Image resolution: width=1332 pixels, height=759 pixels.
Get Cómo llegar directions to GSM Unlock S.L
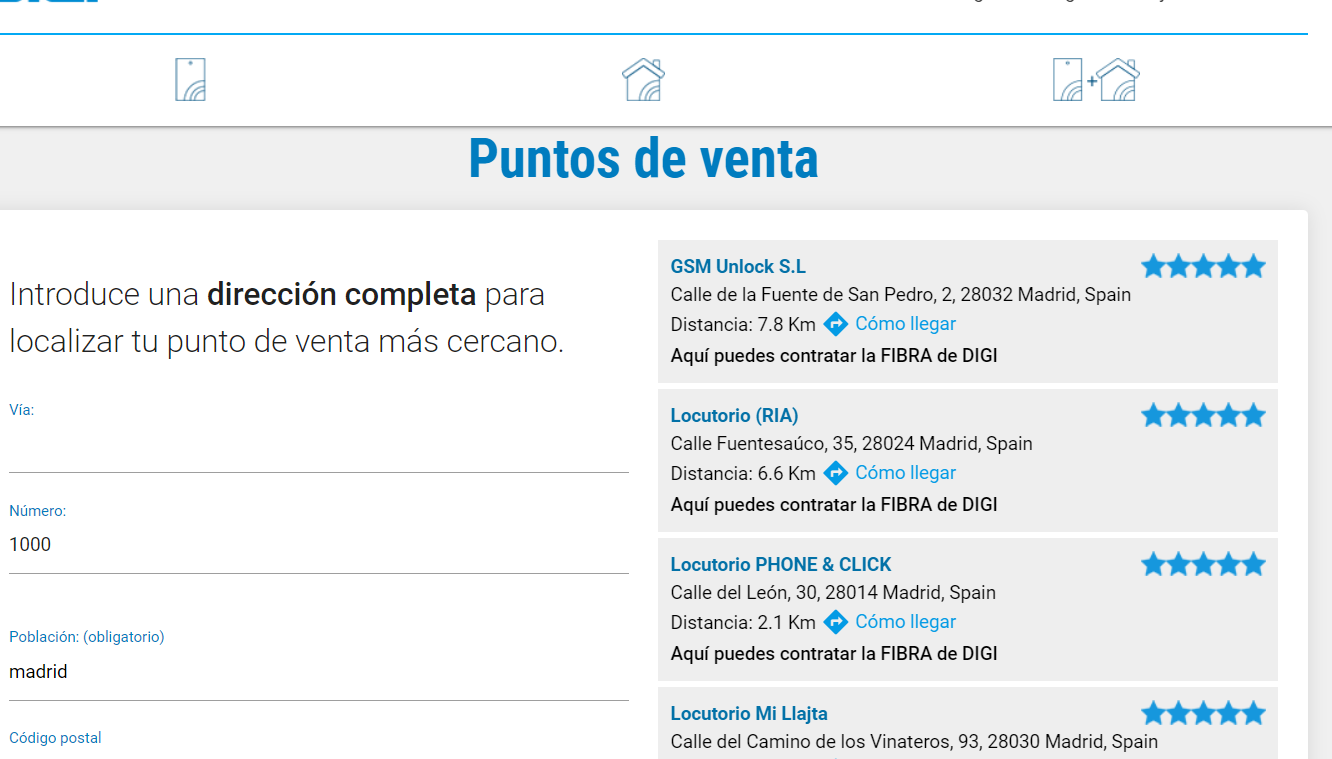point(905,324)
